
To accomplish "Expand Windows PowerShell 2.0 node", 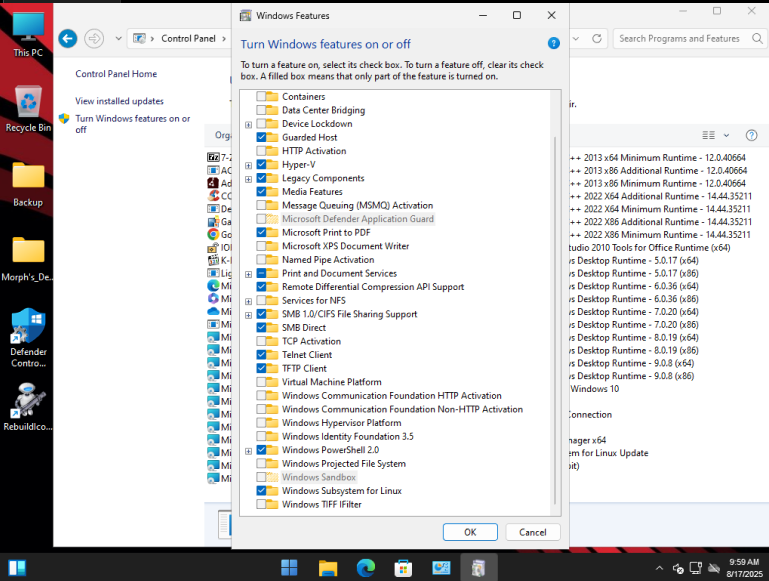I will pyautogui.click(x=248, y=451).
